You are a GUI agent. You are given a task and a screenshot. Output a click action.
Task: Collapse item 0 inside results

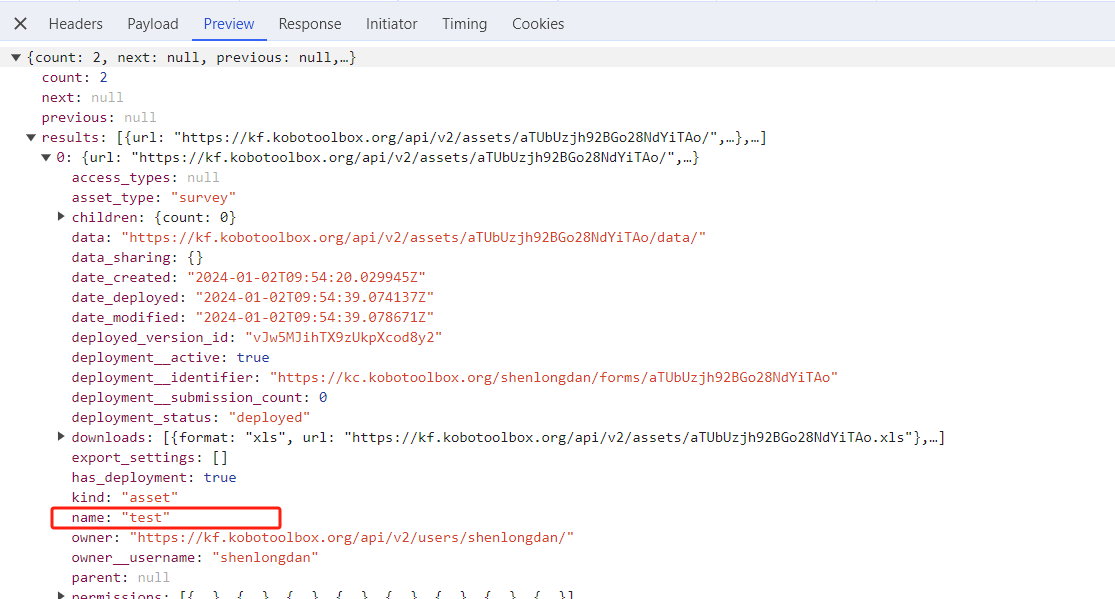coord(46,157)
